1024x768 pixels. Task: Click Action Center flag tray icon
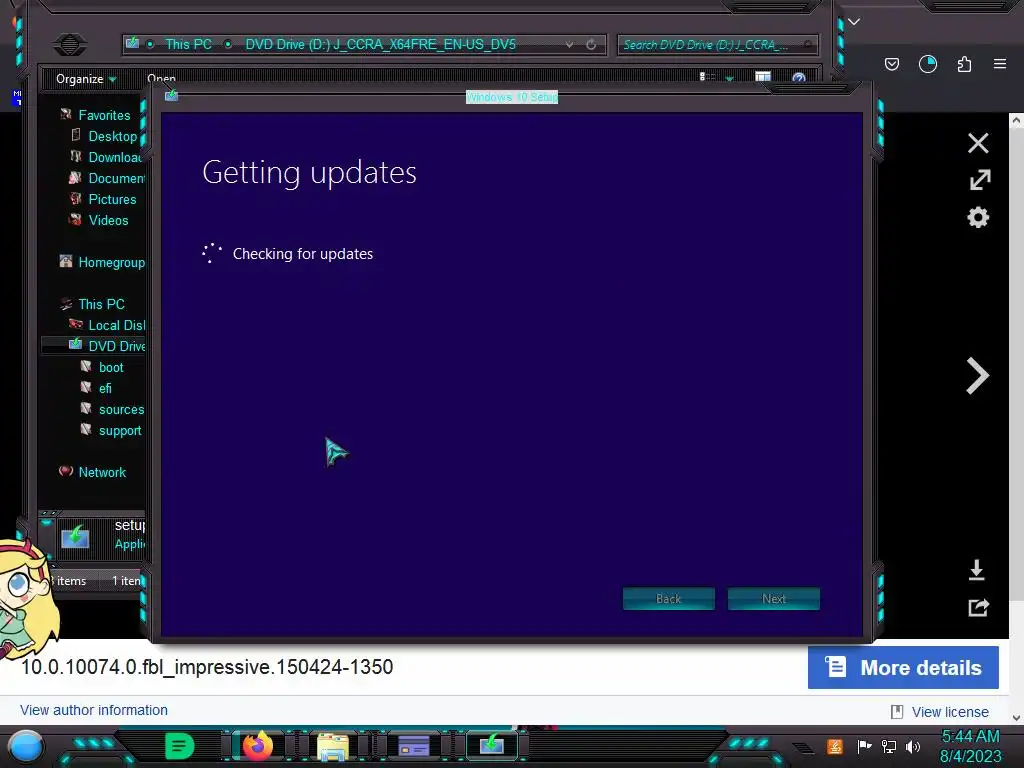pyautogui.click(x=864, y=746)
